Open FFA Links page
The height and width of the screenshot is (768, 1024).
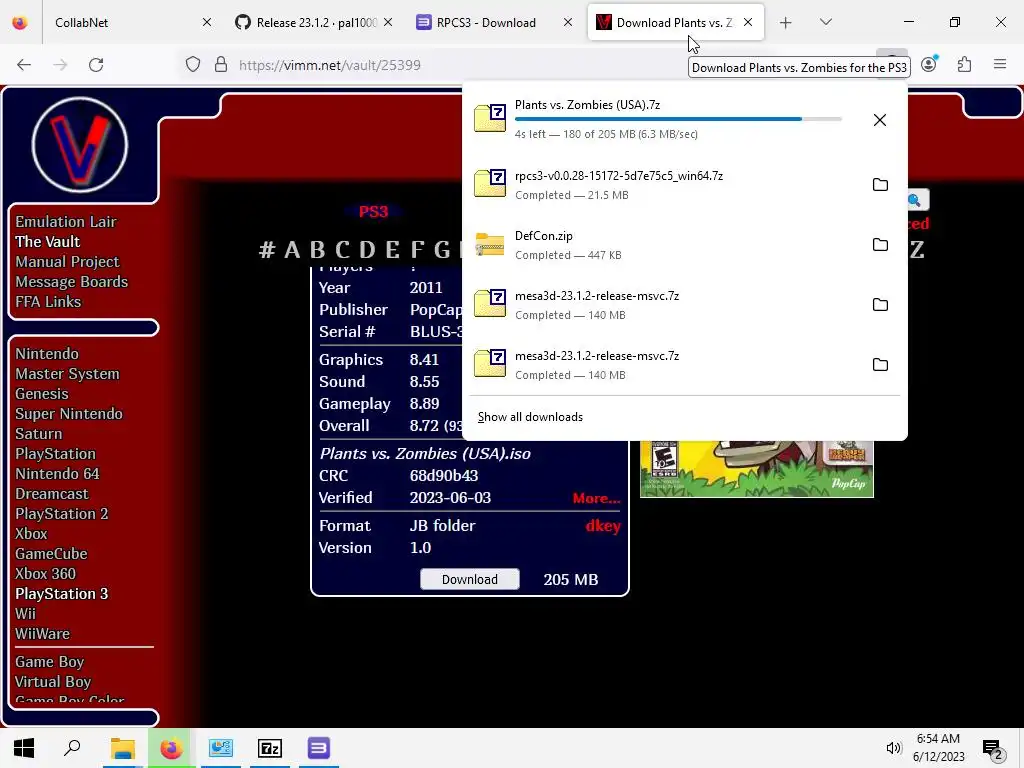[48, 302]
